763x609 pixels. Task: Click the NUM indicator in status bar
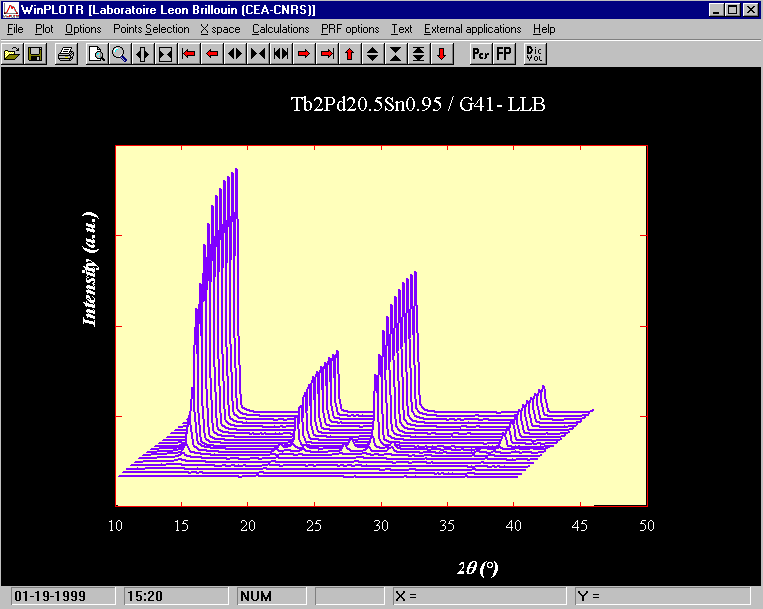coord(272,596)
